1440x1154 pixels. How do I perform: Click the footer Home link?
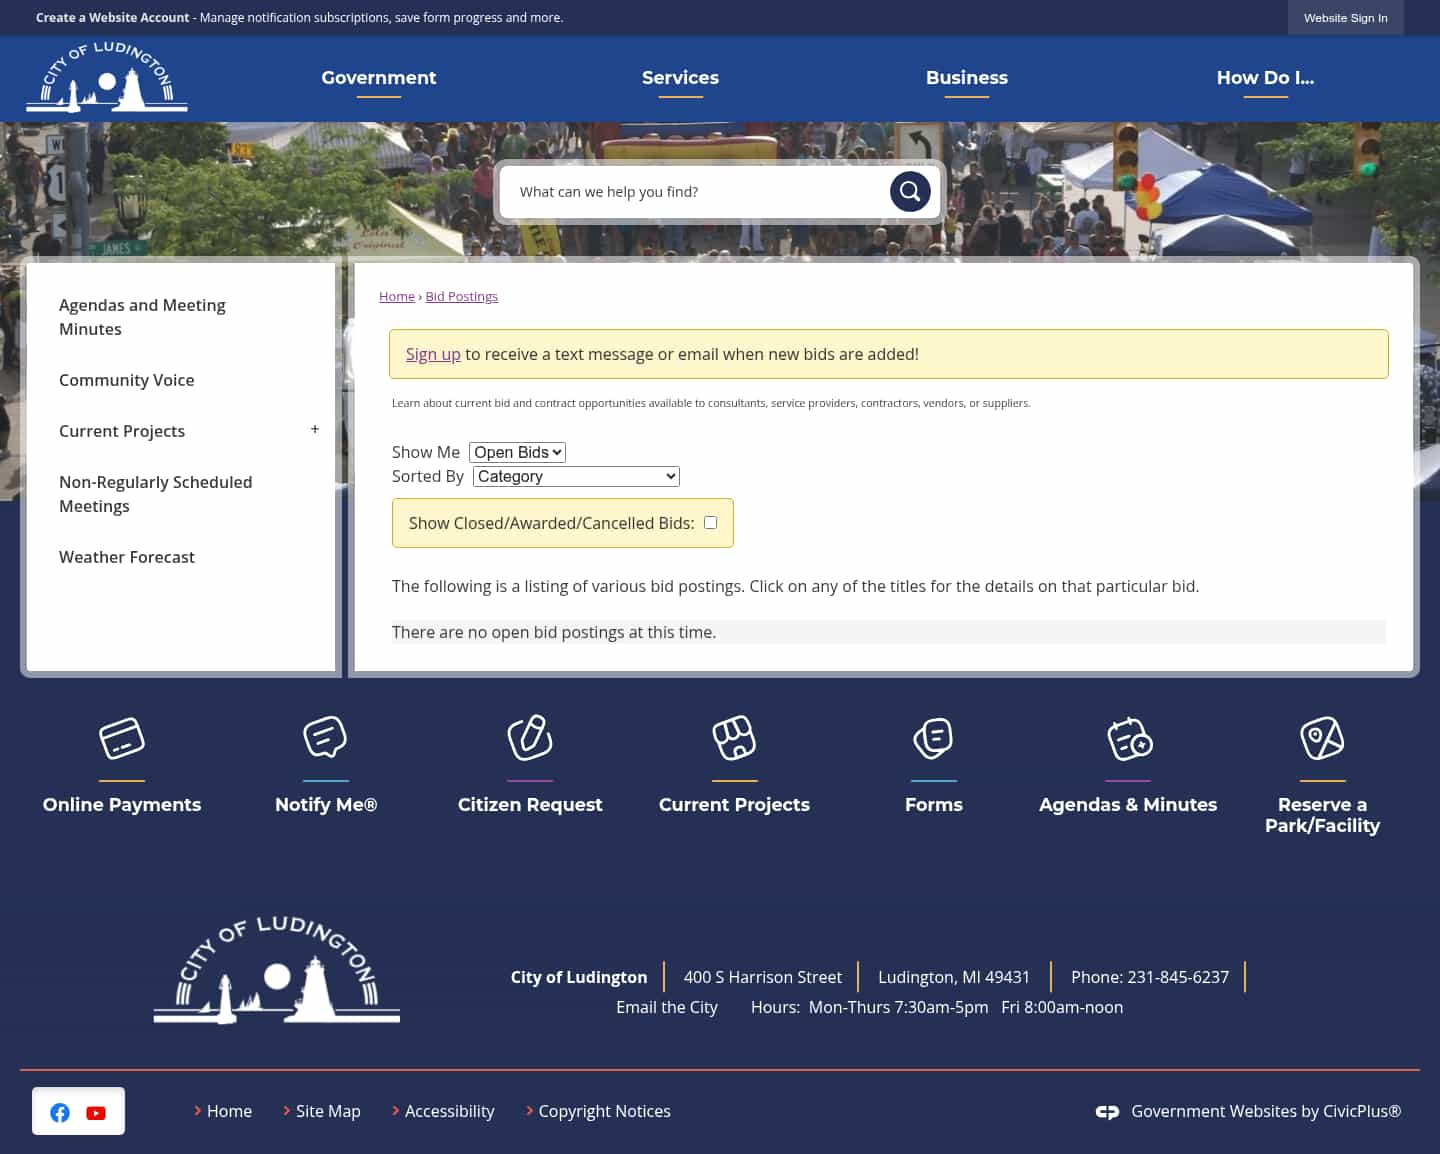click(229, 1111)
